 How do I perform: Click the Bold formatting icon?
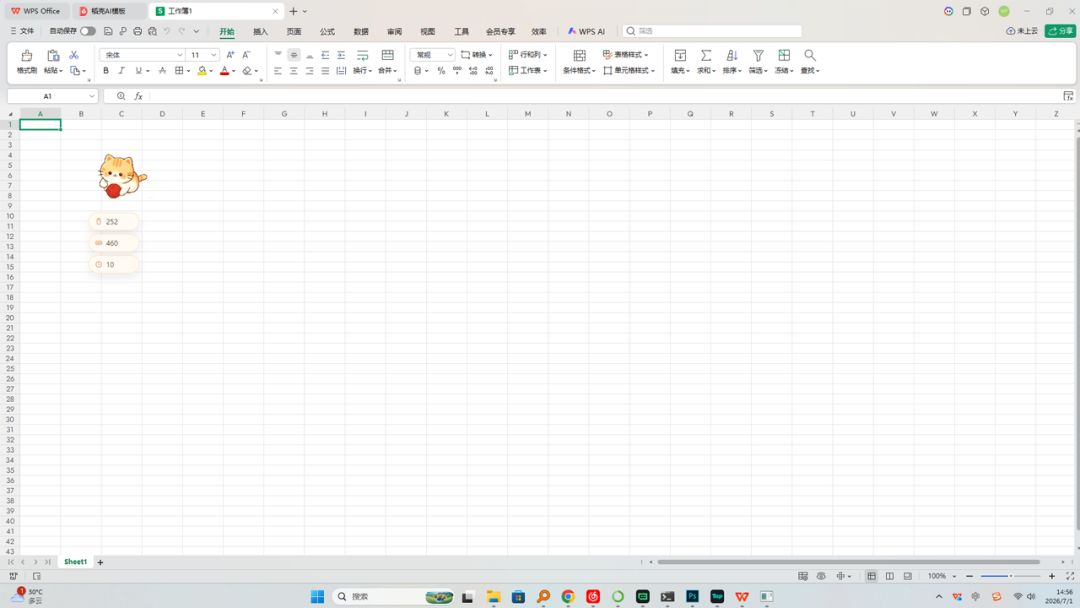[105, 70]
